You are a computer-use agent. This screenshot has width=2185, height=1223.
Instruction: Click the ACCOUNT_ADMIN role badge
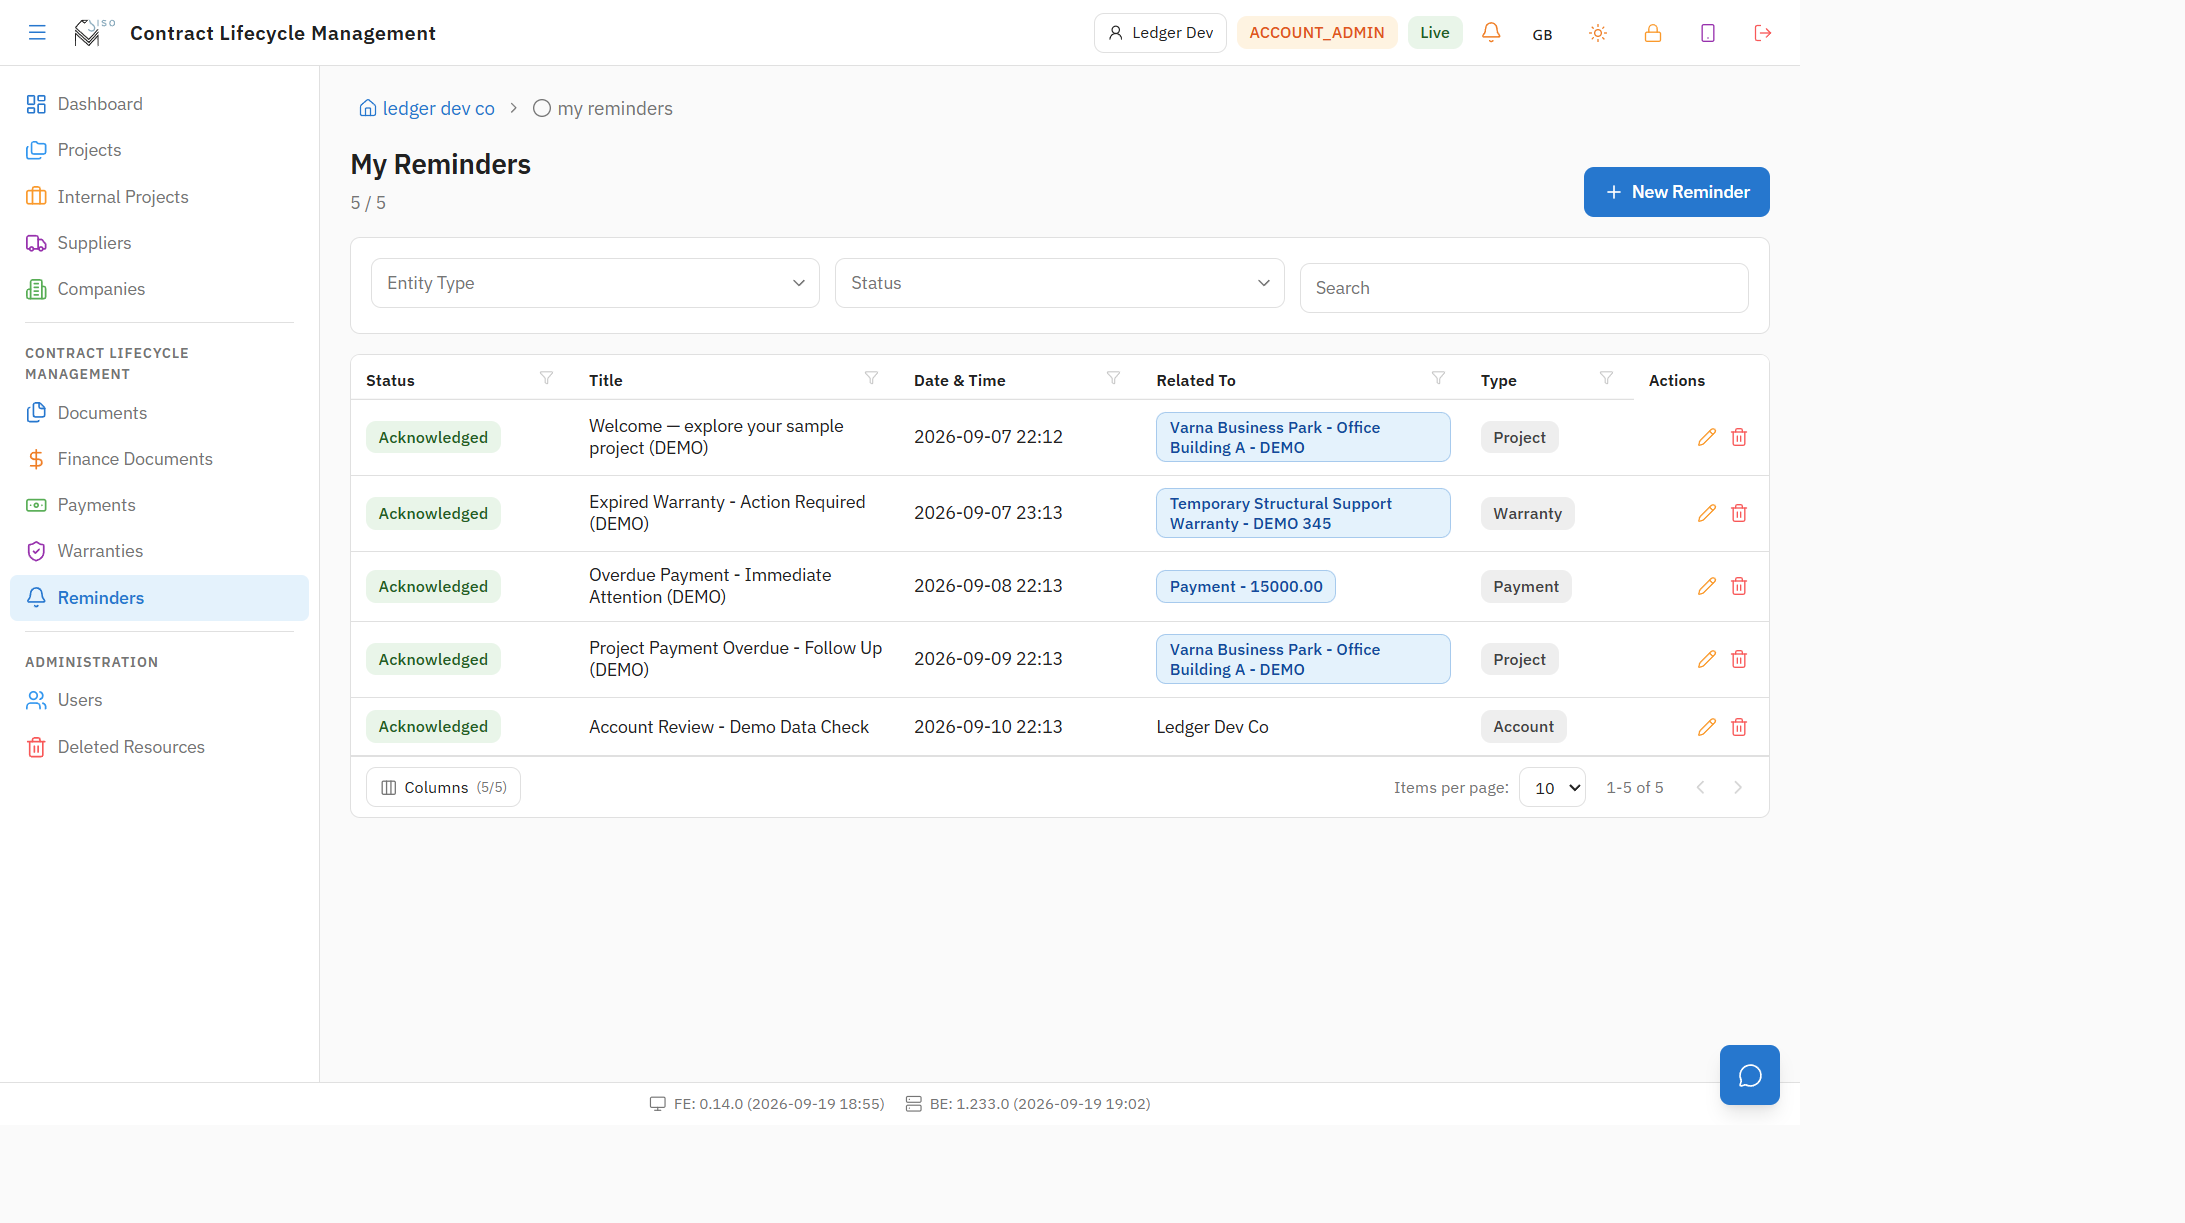1316,33
